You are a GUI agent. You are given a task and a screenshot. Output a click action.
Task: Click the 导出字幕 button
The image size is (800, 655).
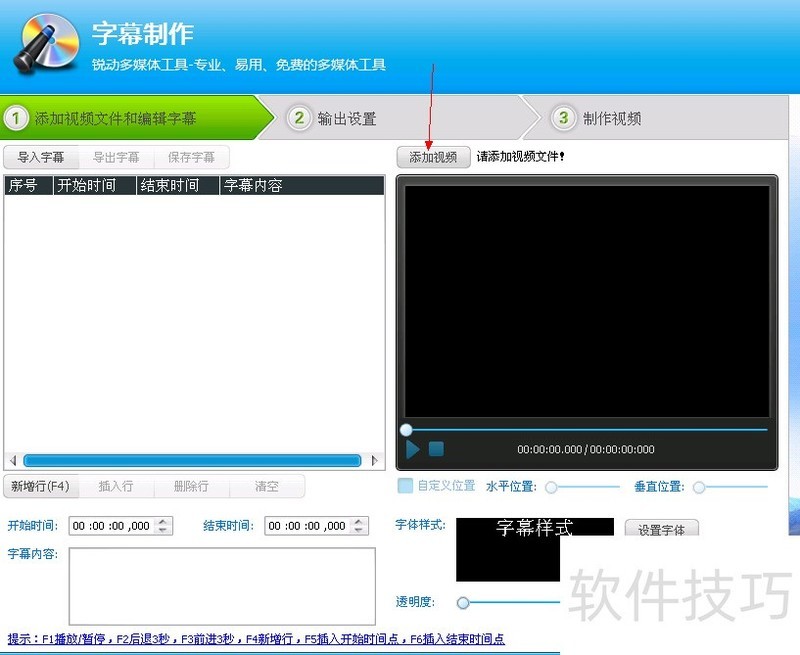pyautogui.click(x=117, y=157)
